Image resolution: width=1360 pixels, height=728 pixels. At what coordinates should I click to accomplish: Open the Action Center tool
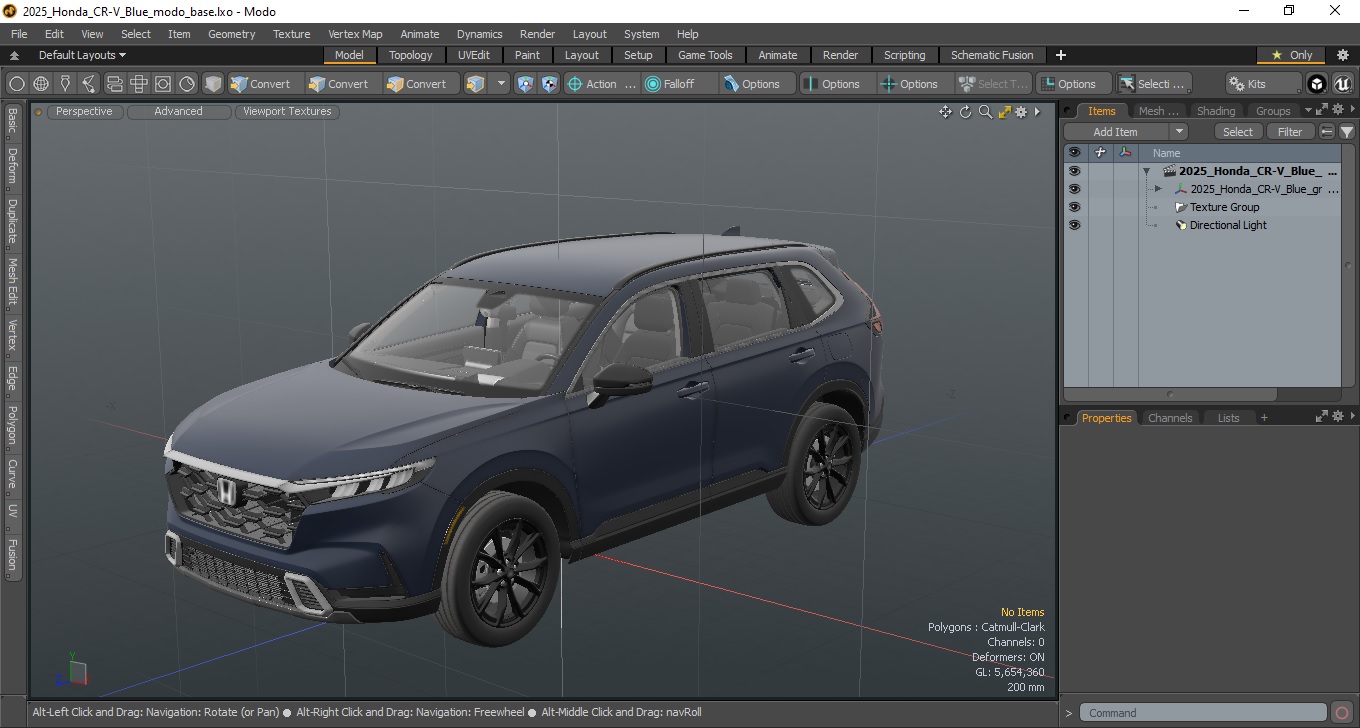602,84
